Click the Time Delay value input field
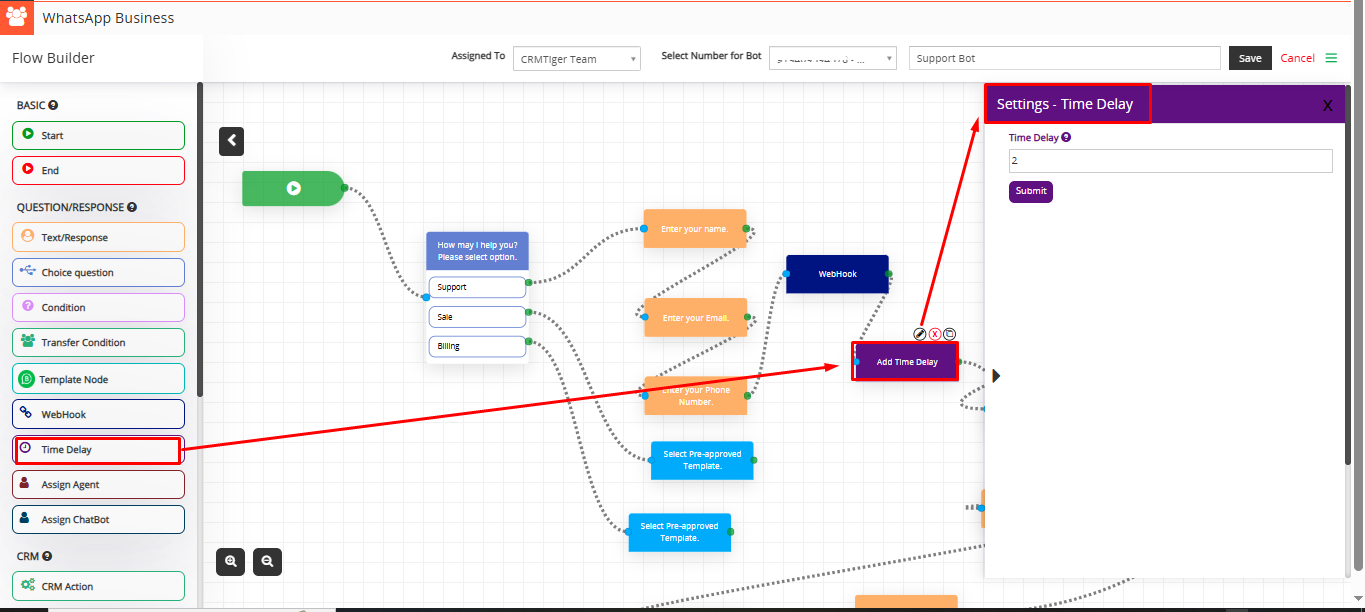1365x612 pixels. coord(1170,161)
